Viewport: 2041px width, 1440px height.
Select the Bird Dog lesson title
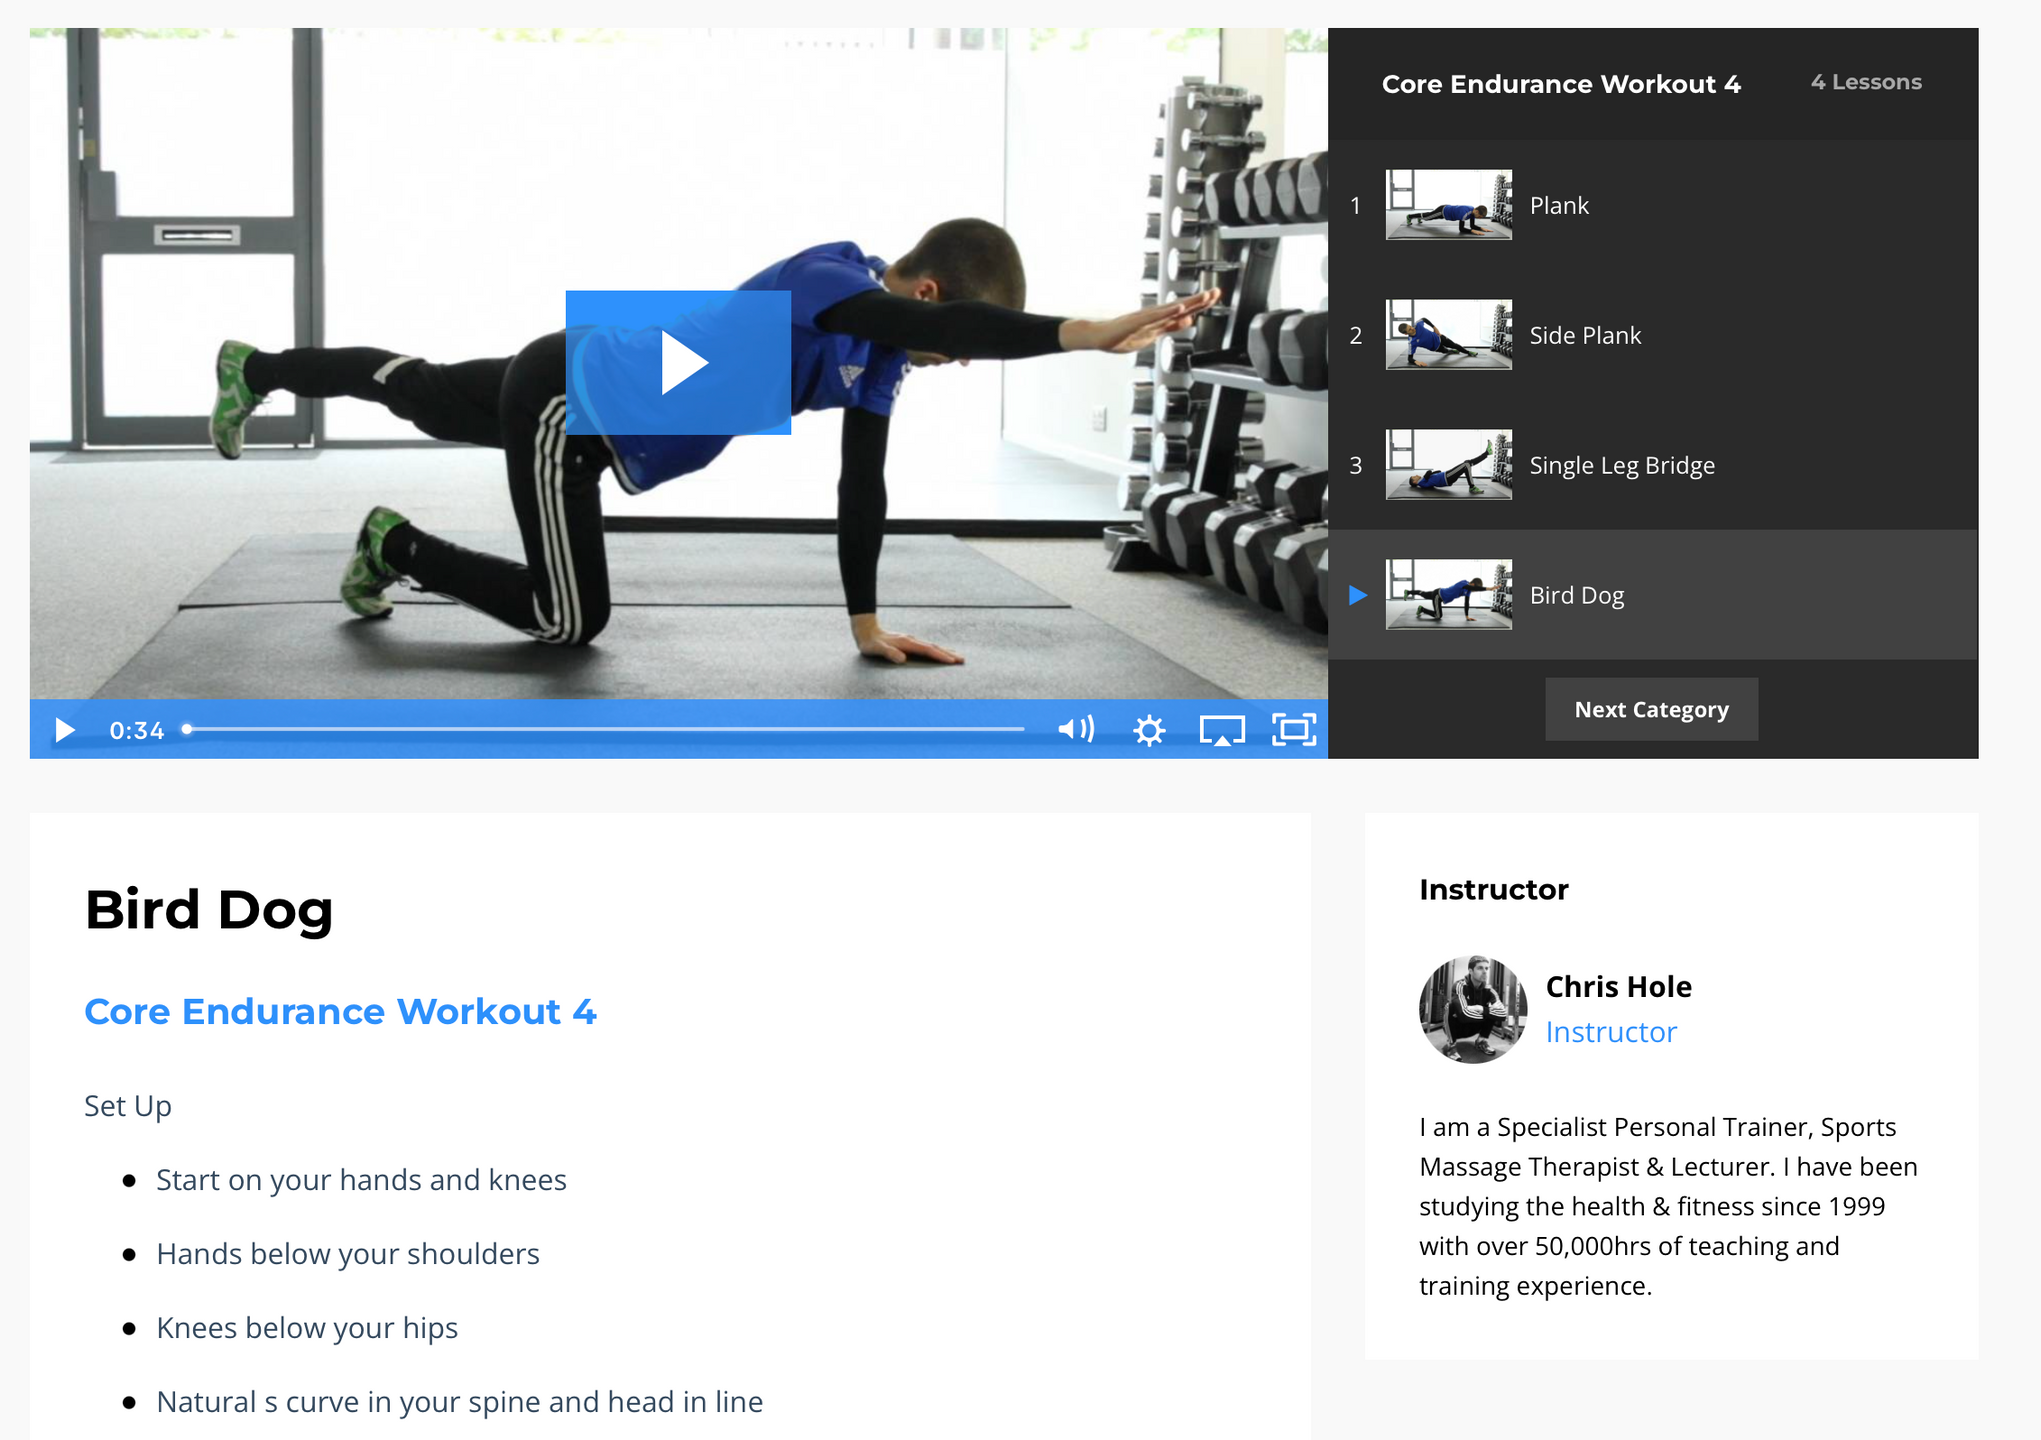click(x=1576, y=595)
